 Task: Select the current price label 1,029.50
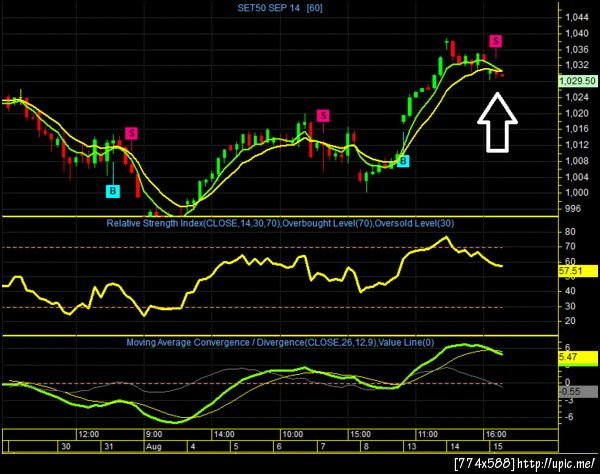577,81
